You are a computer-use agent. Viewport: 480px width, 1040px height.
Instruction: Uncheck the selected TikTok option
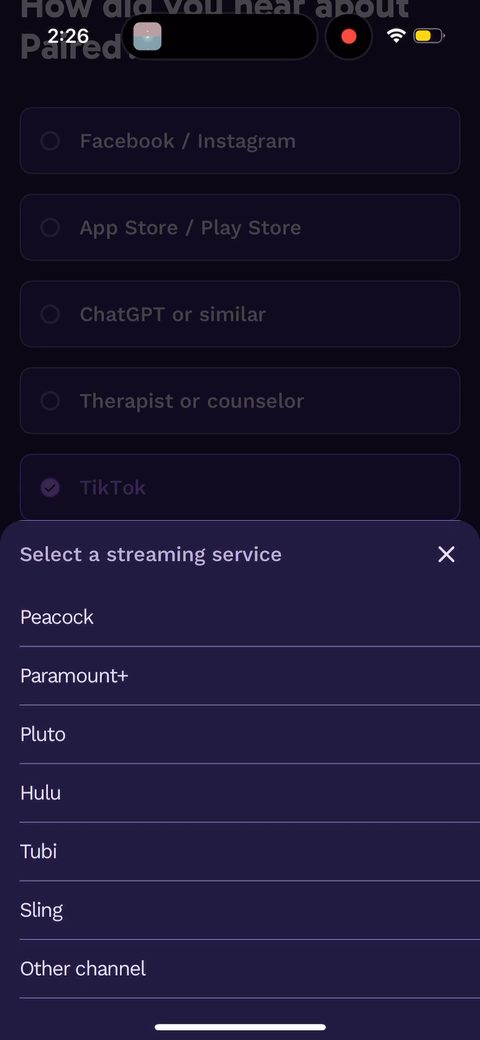240,488
